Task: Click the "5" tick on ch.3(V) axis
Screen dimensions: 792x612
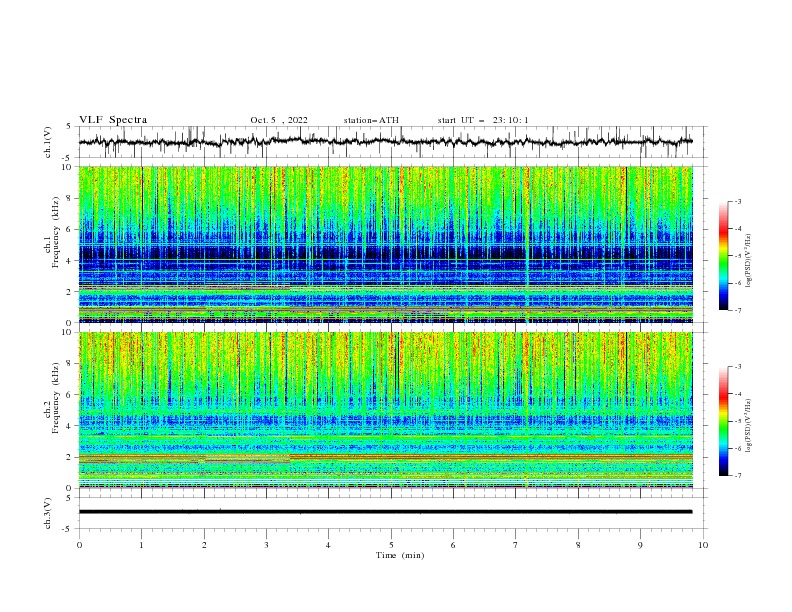Action: (70, 497)
